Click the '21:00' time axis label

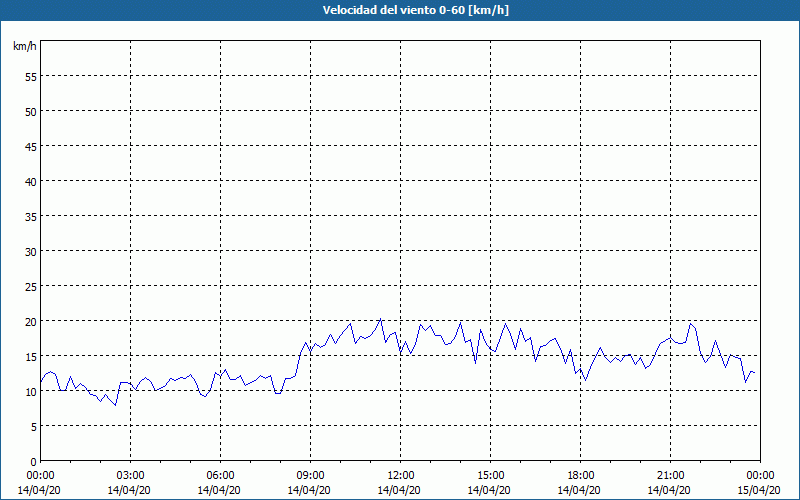tap(670, 476)
